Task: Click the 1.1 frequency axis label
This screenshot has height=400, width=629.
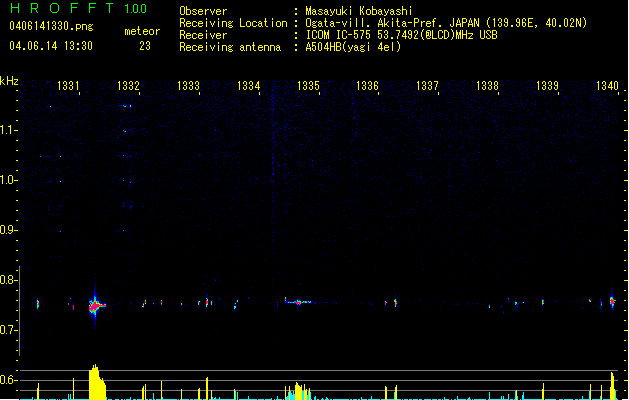Action: coord(8,130)
